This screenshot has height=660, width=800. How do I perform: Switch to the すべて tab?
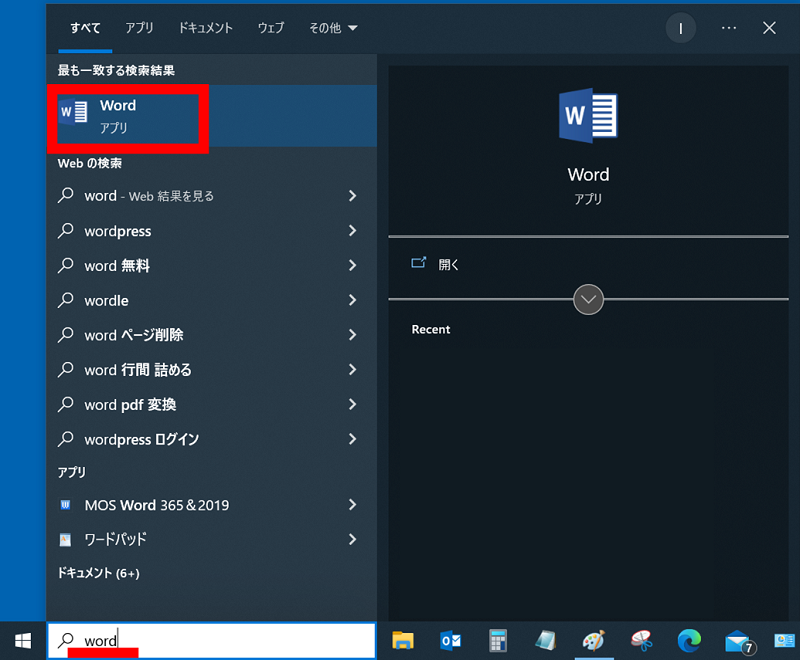[85, 28]
